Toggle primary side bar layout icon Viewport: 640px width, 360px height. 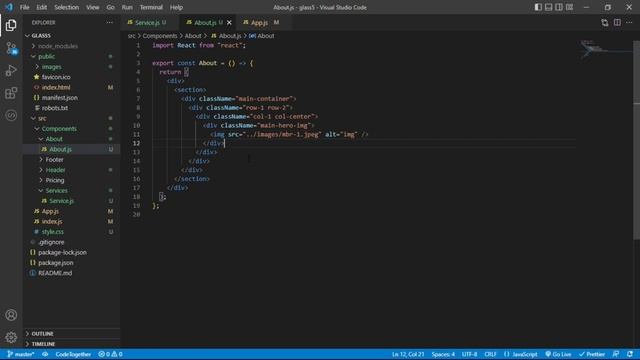point(538,7)
